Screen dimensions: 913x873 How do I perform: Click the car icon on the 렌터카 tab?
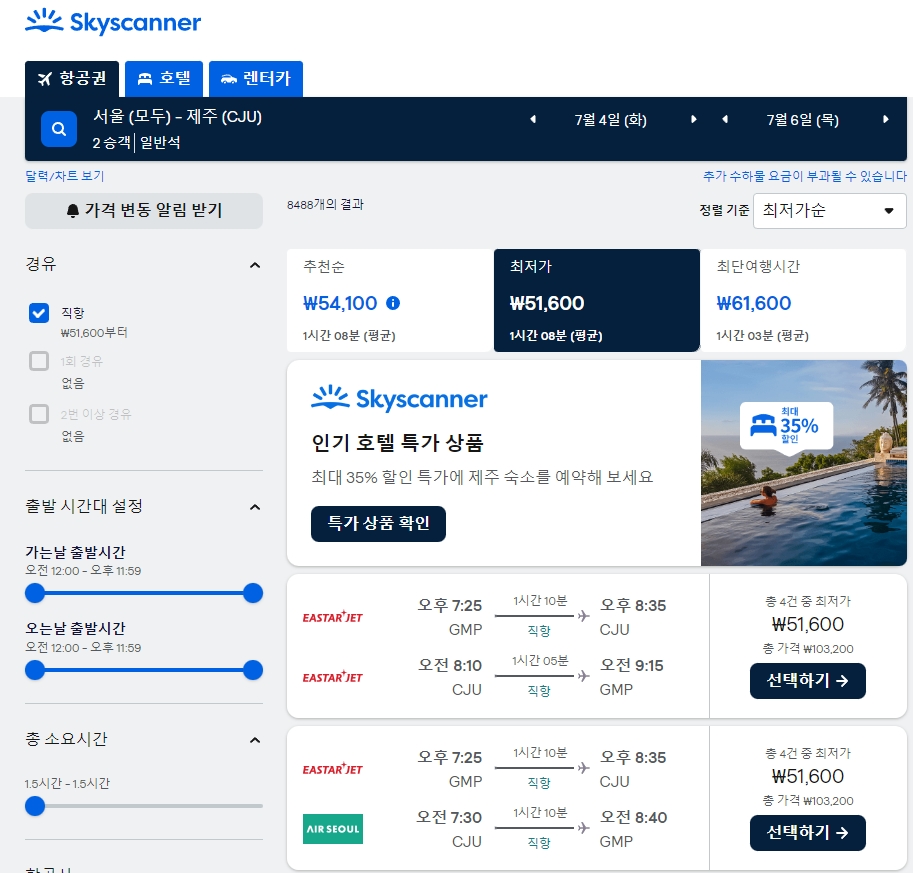(230, 78)
